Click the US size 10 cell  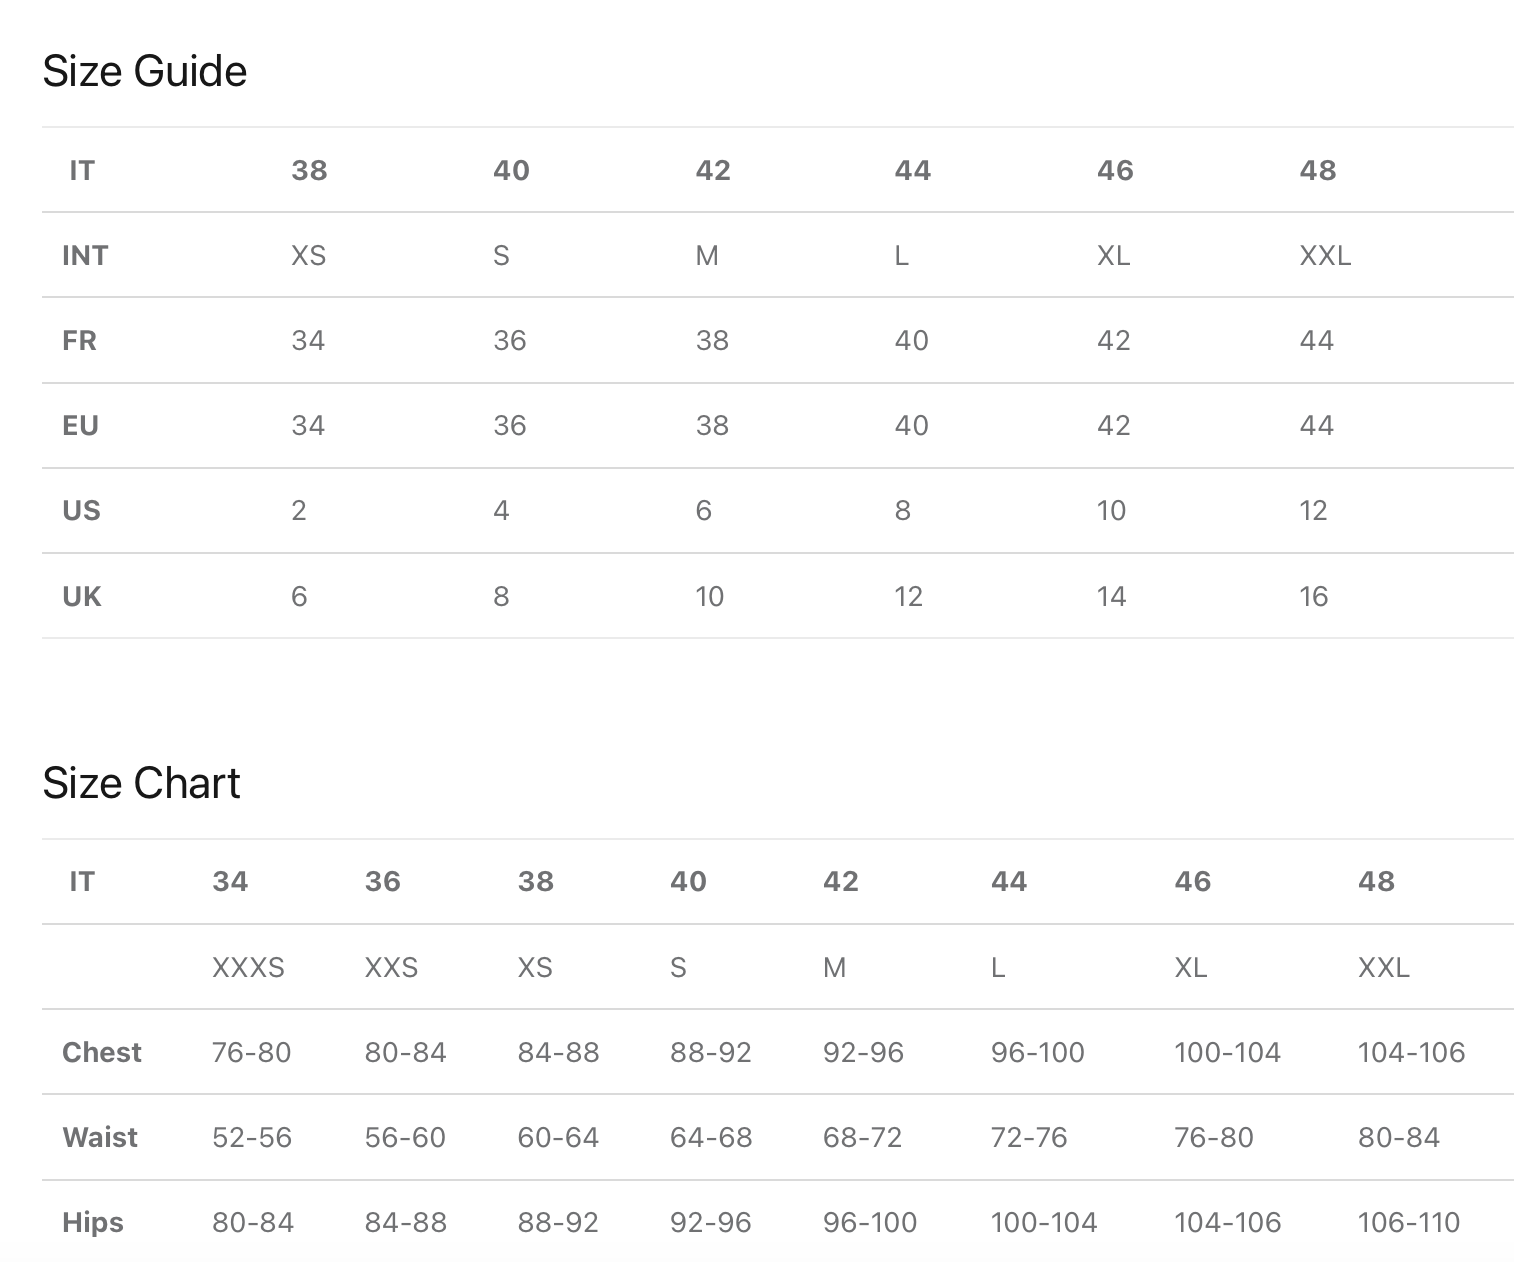(x=1111, y=511)
